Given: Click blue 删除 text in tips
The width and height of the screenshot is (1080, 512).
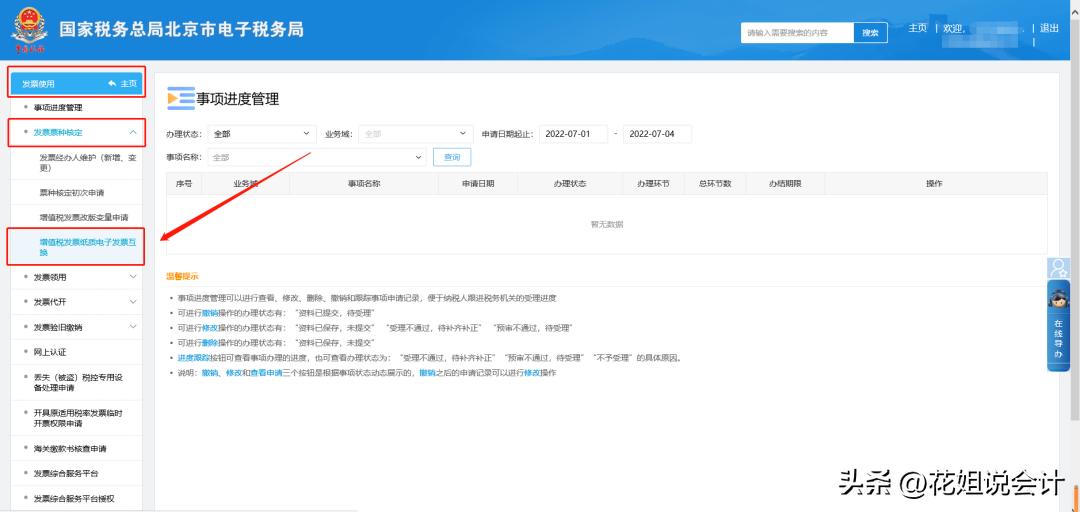Looking at the screenshot, I should tap(209, 342).
